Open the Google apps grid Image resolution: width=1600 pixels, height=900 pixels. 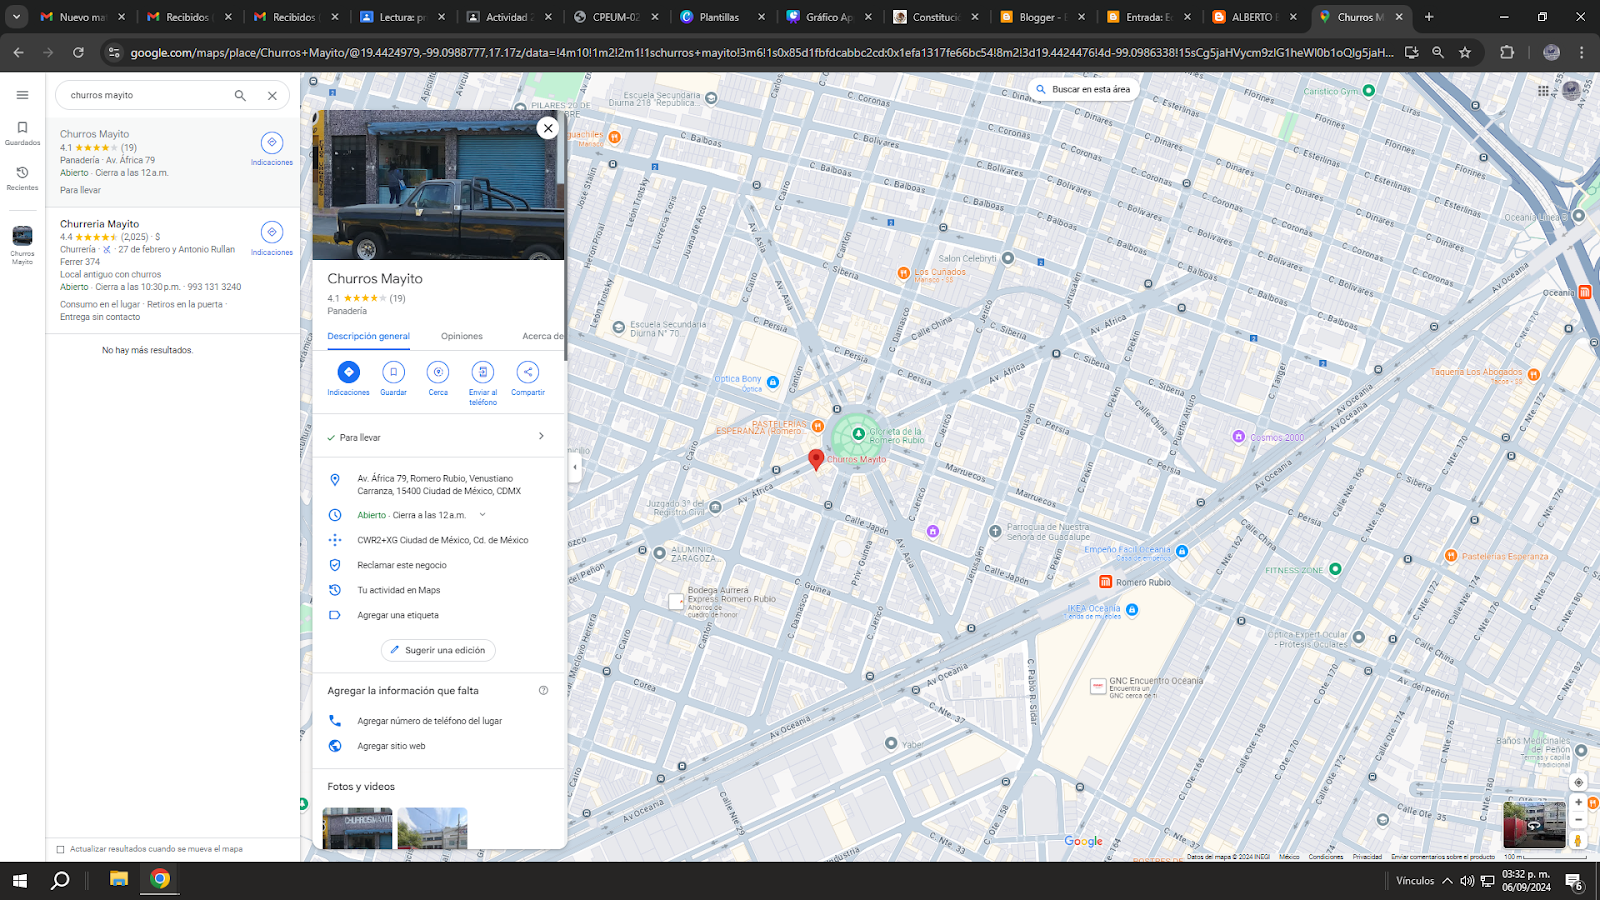[1544, 91]
